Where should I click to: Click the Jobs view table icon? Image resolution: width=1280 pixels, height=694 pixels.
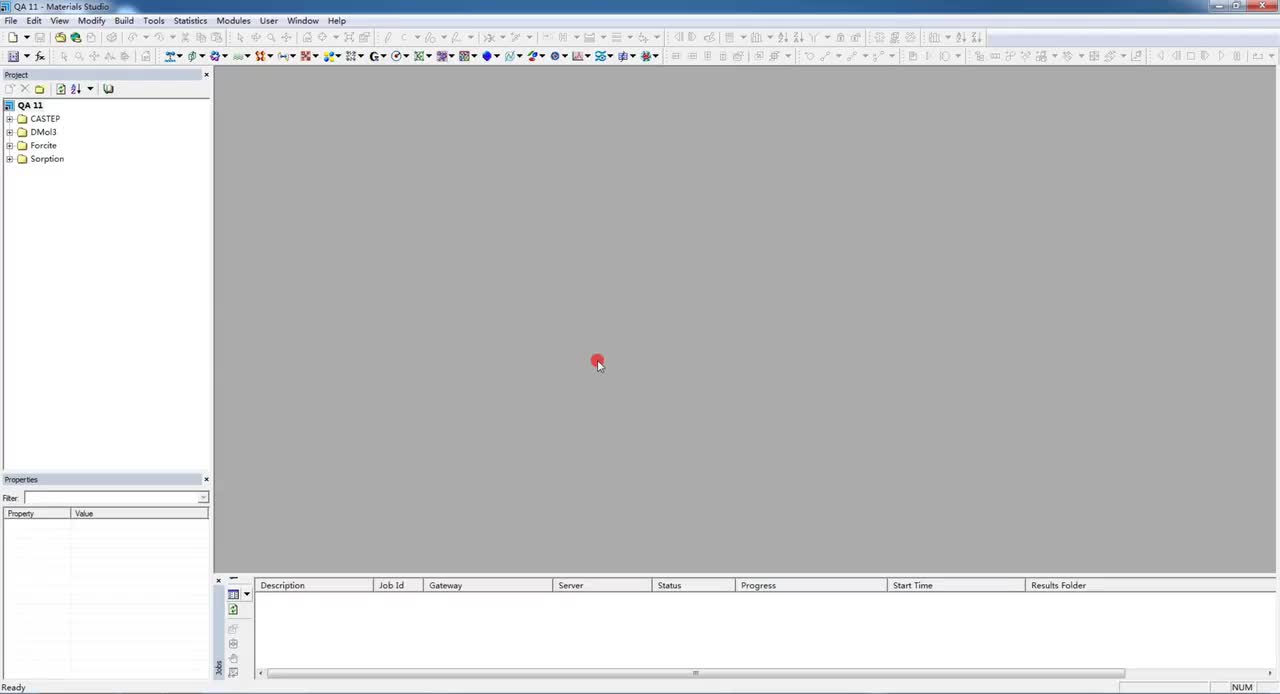(x=233, y=594)
